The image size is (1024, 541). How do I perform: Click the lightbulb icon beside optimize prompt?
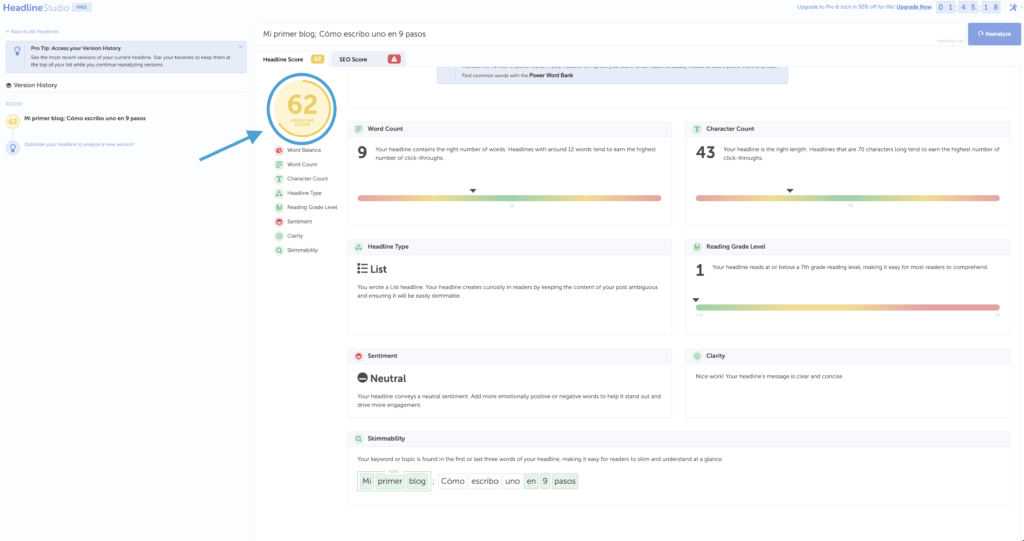[13, 146]
